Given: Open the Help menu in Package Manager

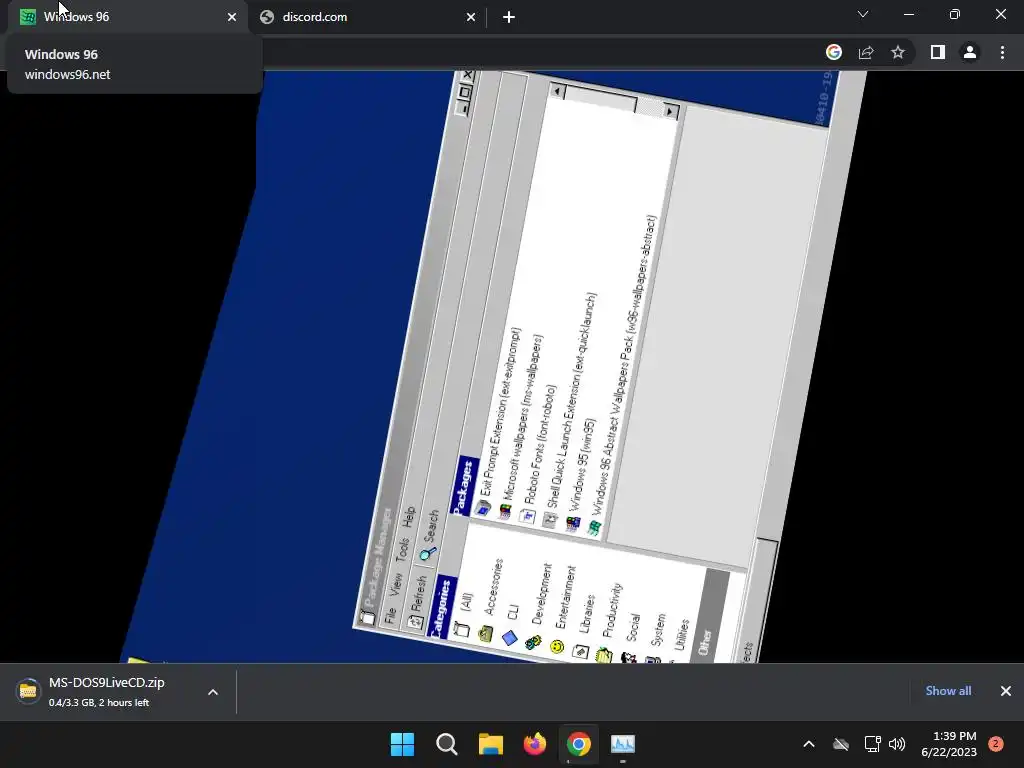Looking at the screenshot, I should click(409, 517).
